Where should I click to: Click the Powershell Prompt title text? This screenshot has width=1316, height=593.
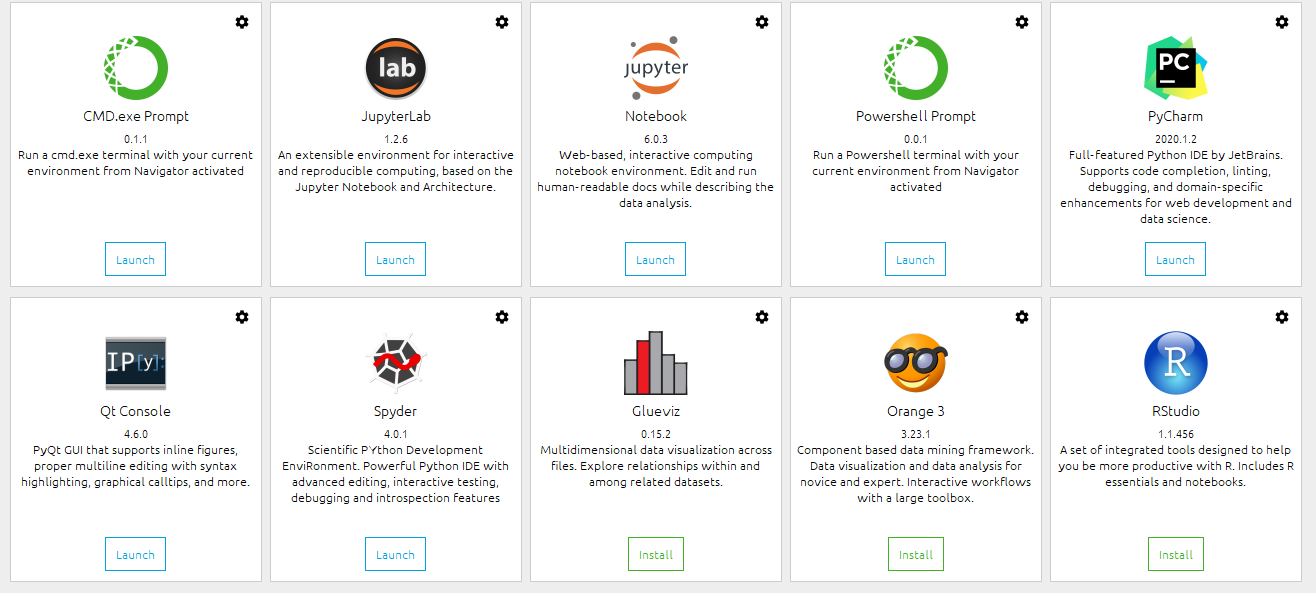915,116
